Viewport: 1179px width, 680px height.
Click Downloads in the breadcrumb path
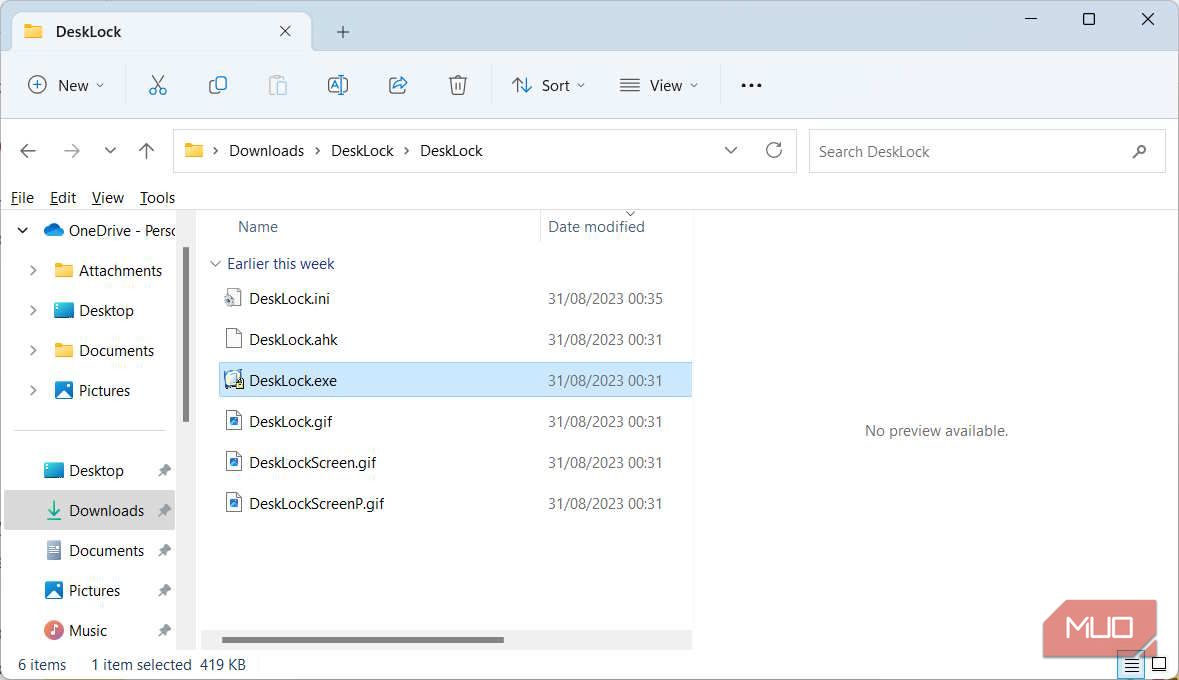(x=266, y=150)
